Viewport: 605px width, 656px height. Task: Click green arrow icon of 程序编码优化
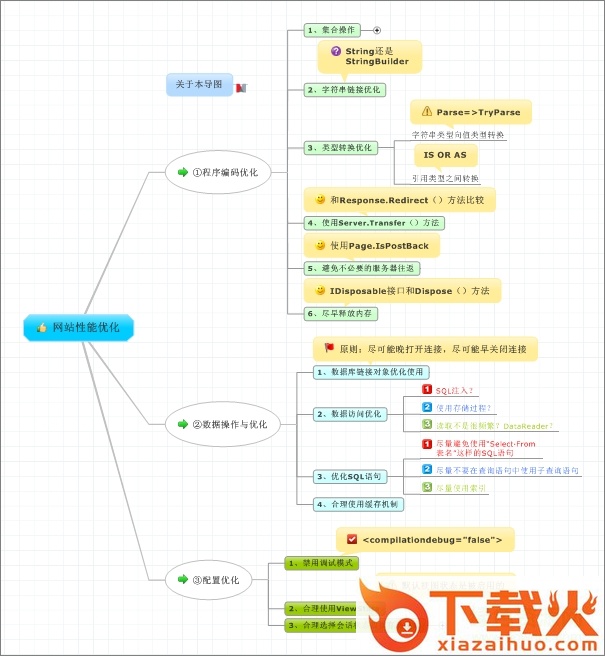(x=183, y=172)
